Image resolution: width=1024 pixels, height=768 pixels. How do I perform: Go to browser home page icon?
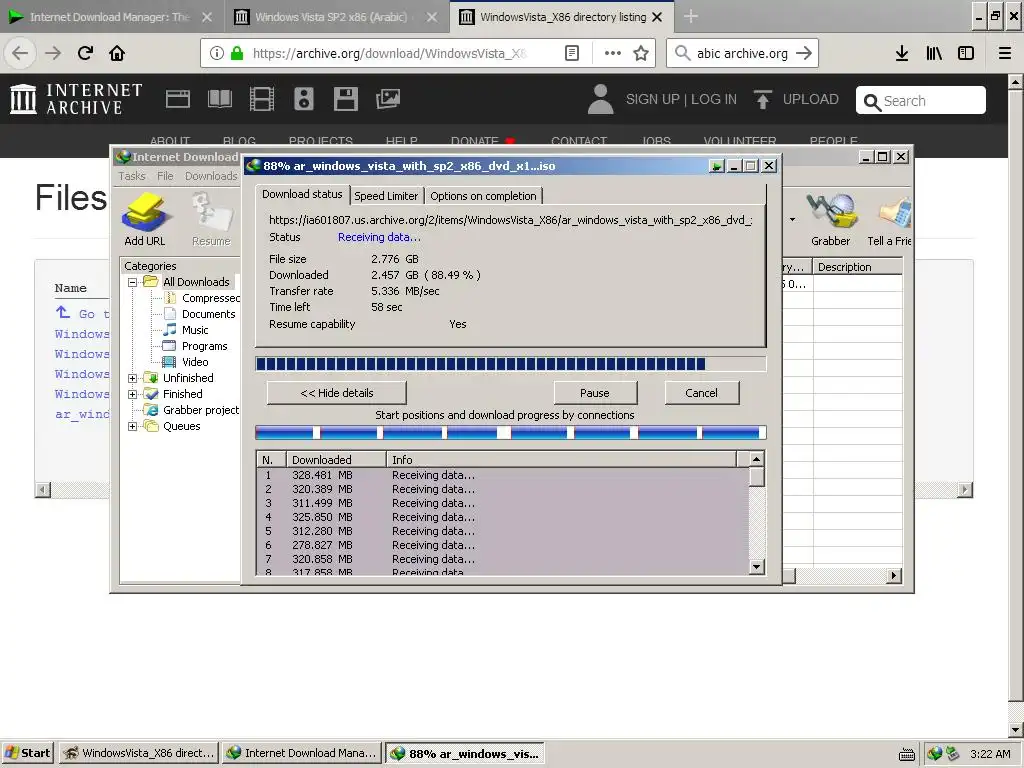pos(117,53)
